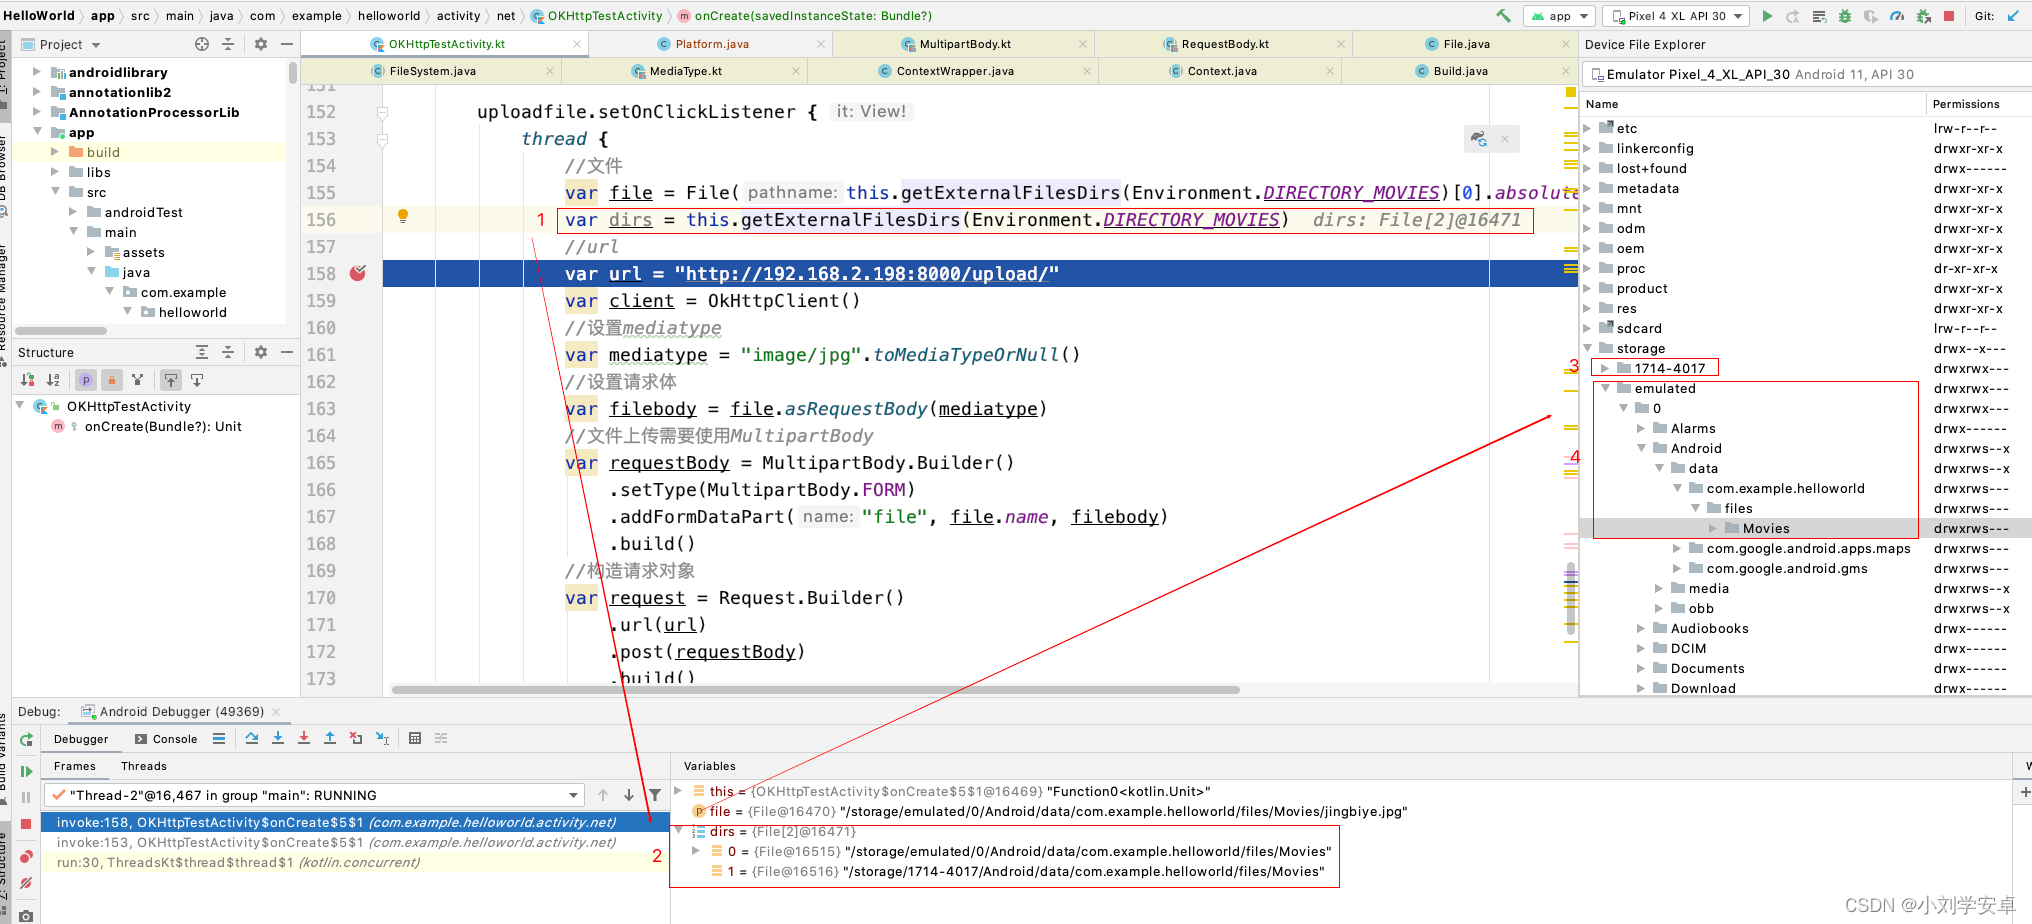
Task: Click the Make Project hammer icon
Action: coord(1503,16)
